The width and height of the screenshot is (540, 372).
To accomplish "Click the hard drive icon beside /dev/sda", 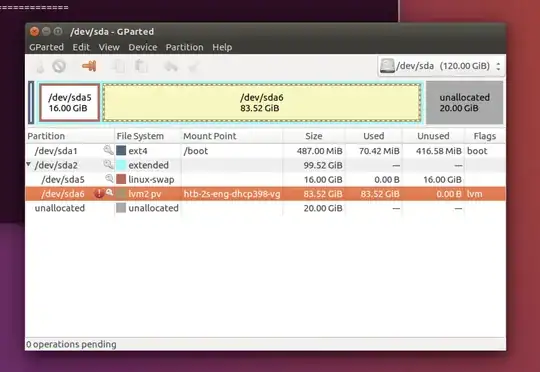I will 387,66.
